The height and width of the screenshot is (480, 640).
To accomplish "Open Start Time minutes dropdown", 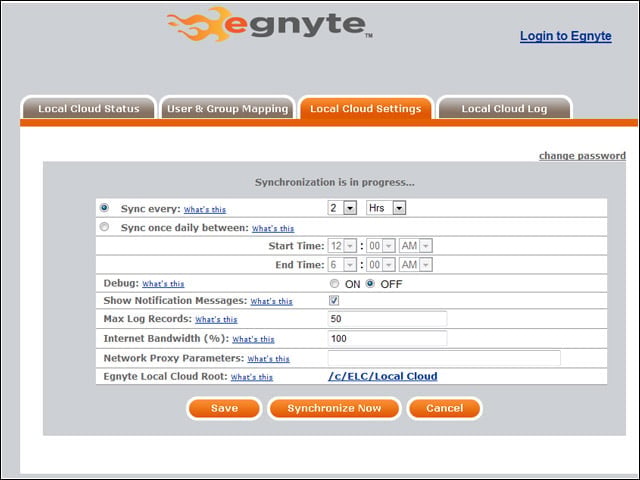I will tap(380, 246).
